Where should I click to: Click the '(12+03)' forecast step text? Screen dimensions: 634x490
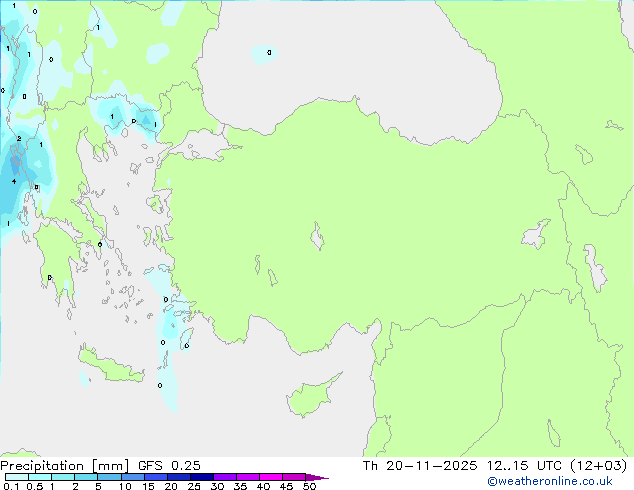pos(598,466)
